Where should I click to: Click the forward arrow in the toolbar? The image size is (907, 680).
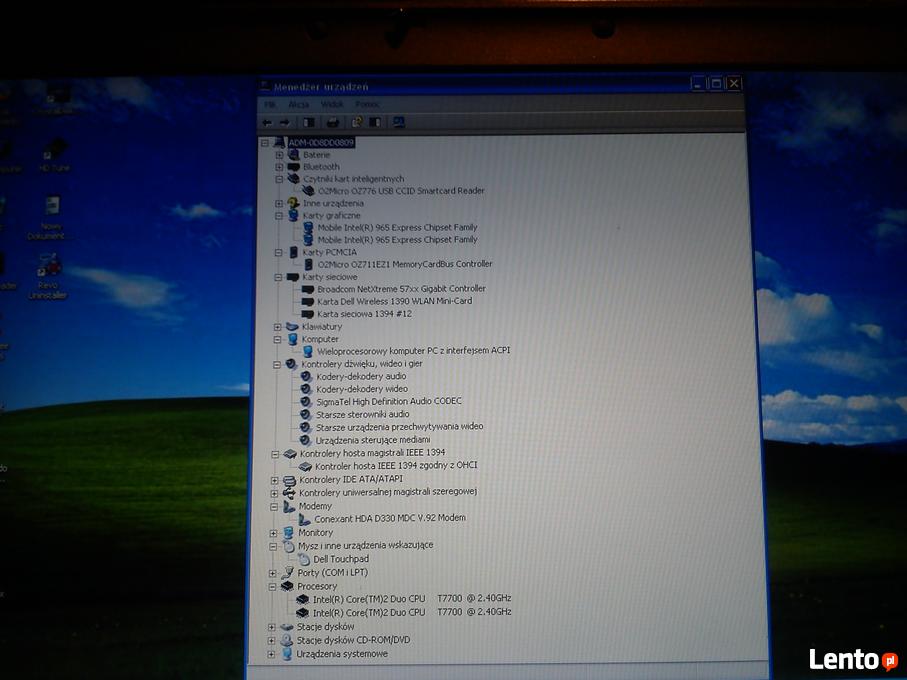(285, 123)
